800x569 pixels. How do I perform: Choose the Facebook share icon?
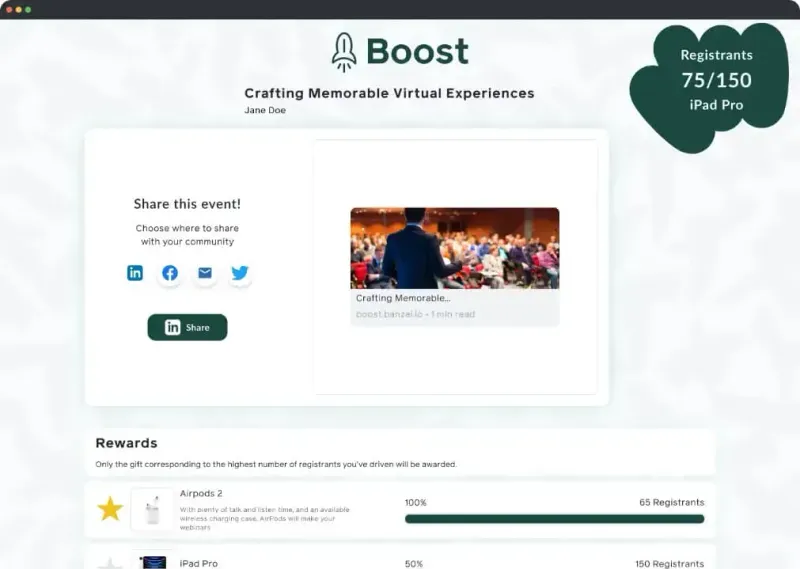[x=170, y=273]
